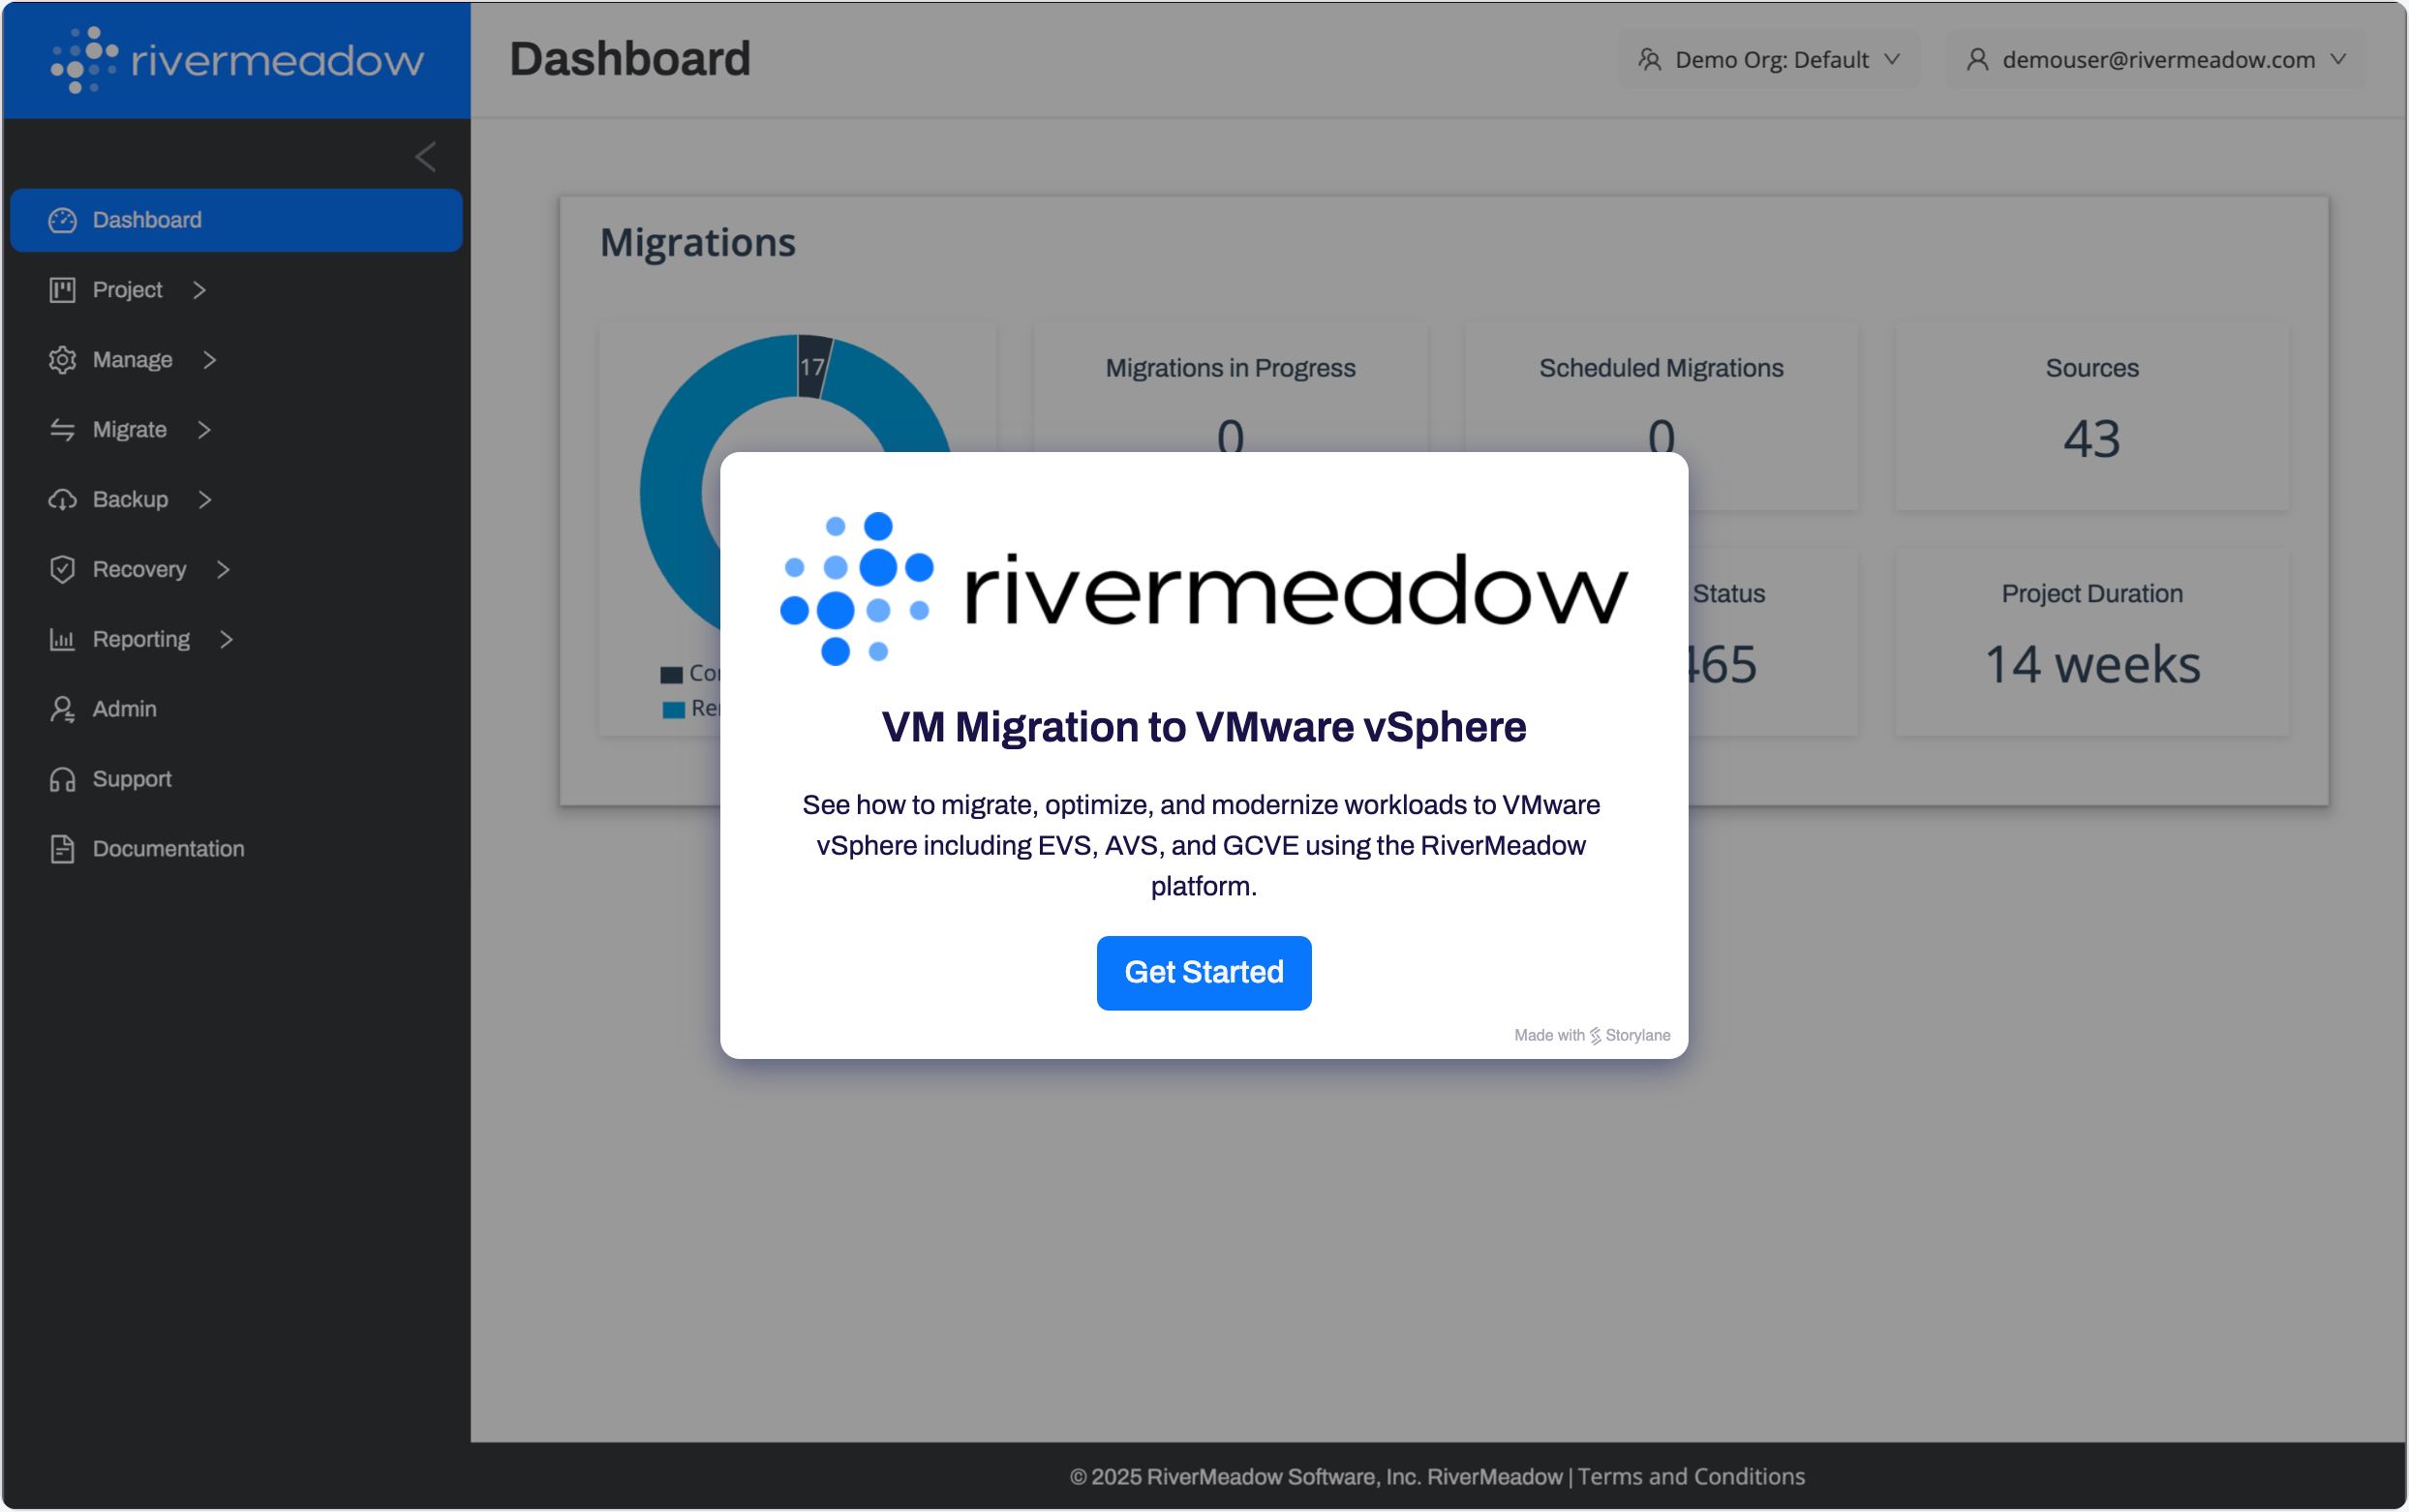Open the Admin menu item
Screen dimensions: 2409x1512
tap(124, 709)
